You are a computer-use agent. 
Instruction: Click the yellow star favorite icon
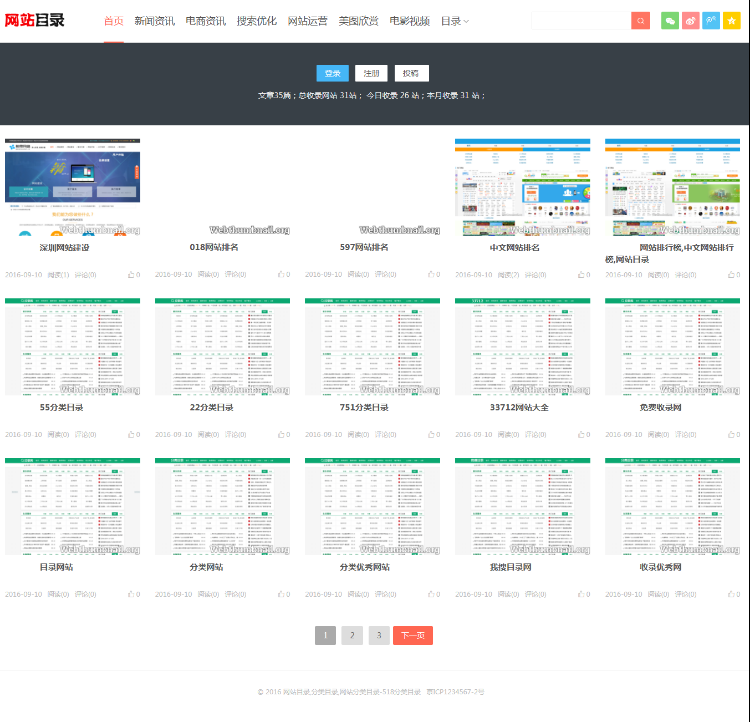click(731, 21)
